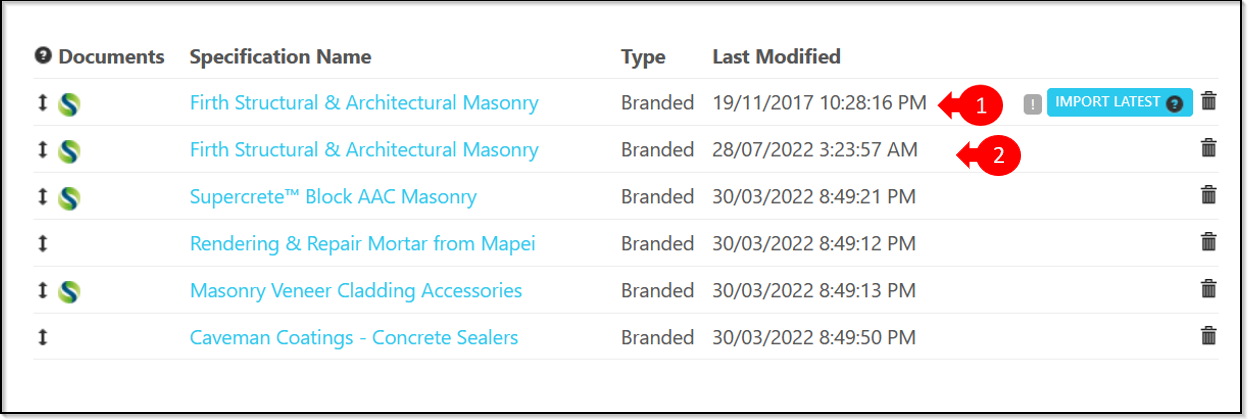Image resolution: width=1248 pixels, height=419 pixels.
Task: Click the reorder arrows on Caveman Coatings row
Action: tap(43, 337)
